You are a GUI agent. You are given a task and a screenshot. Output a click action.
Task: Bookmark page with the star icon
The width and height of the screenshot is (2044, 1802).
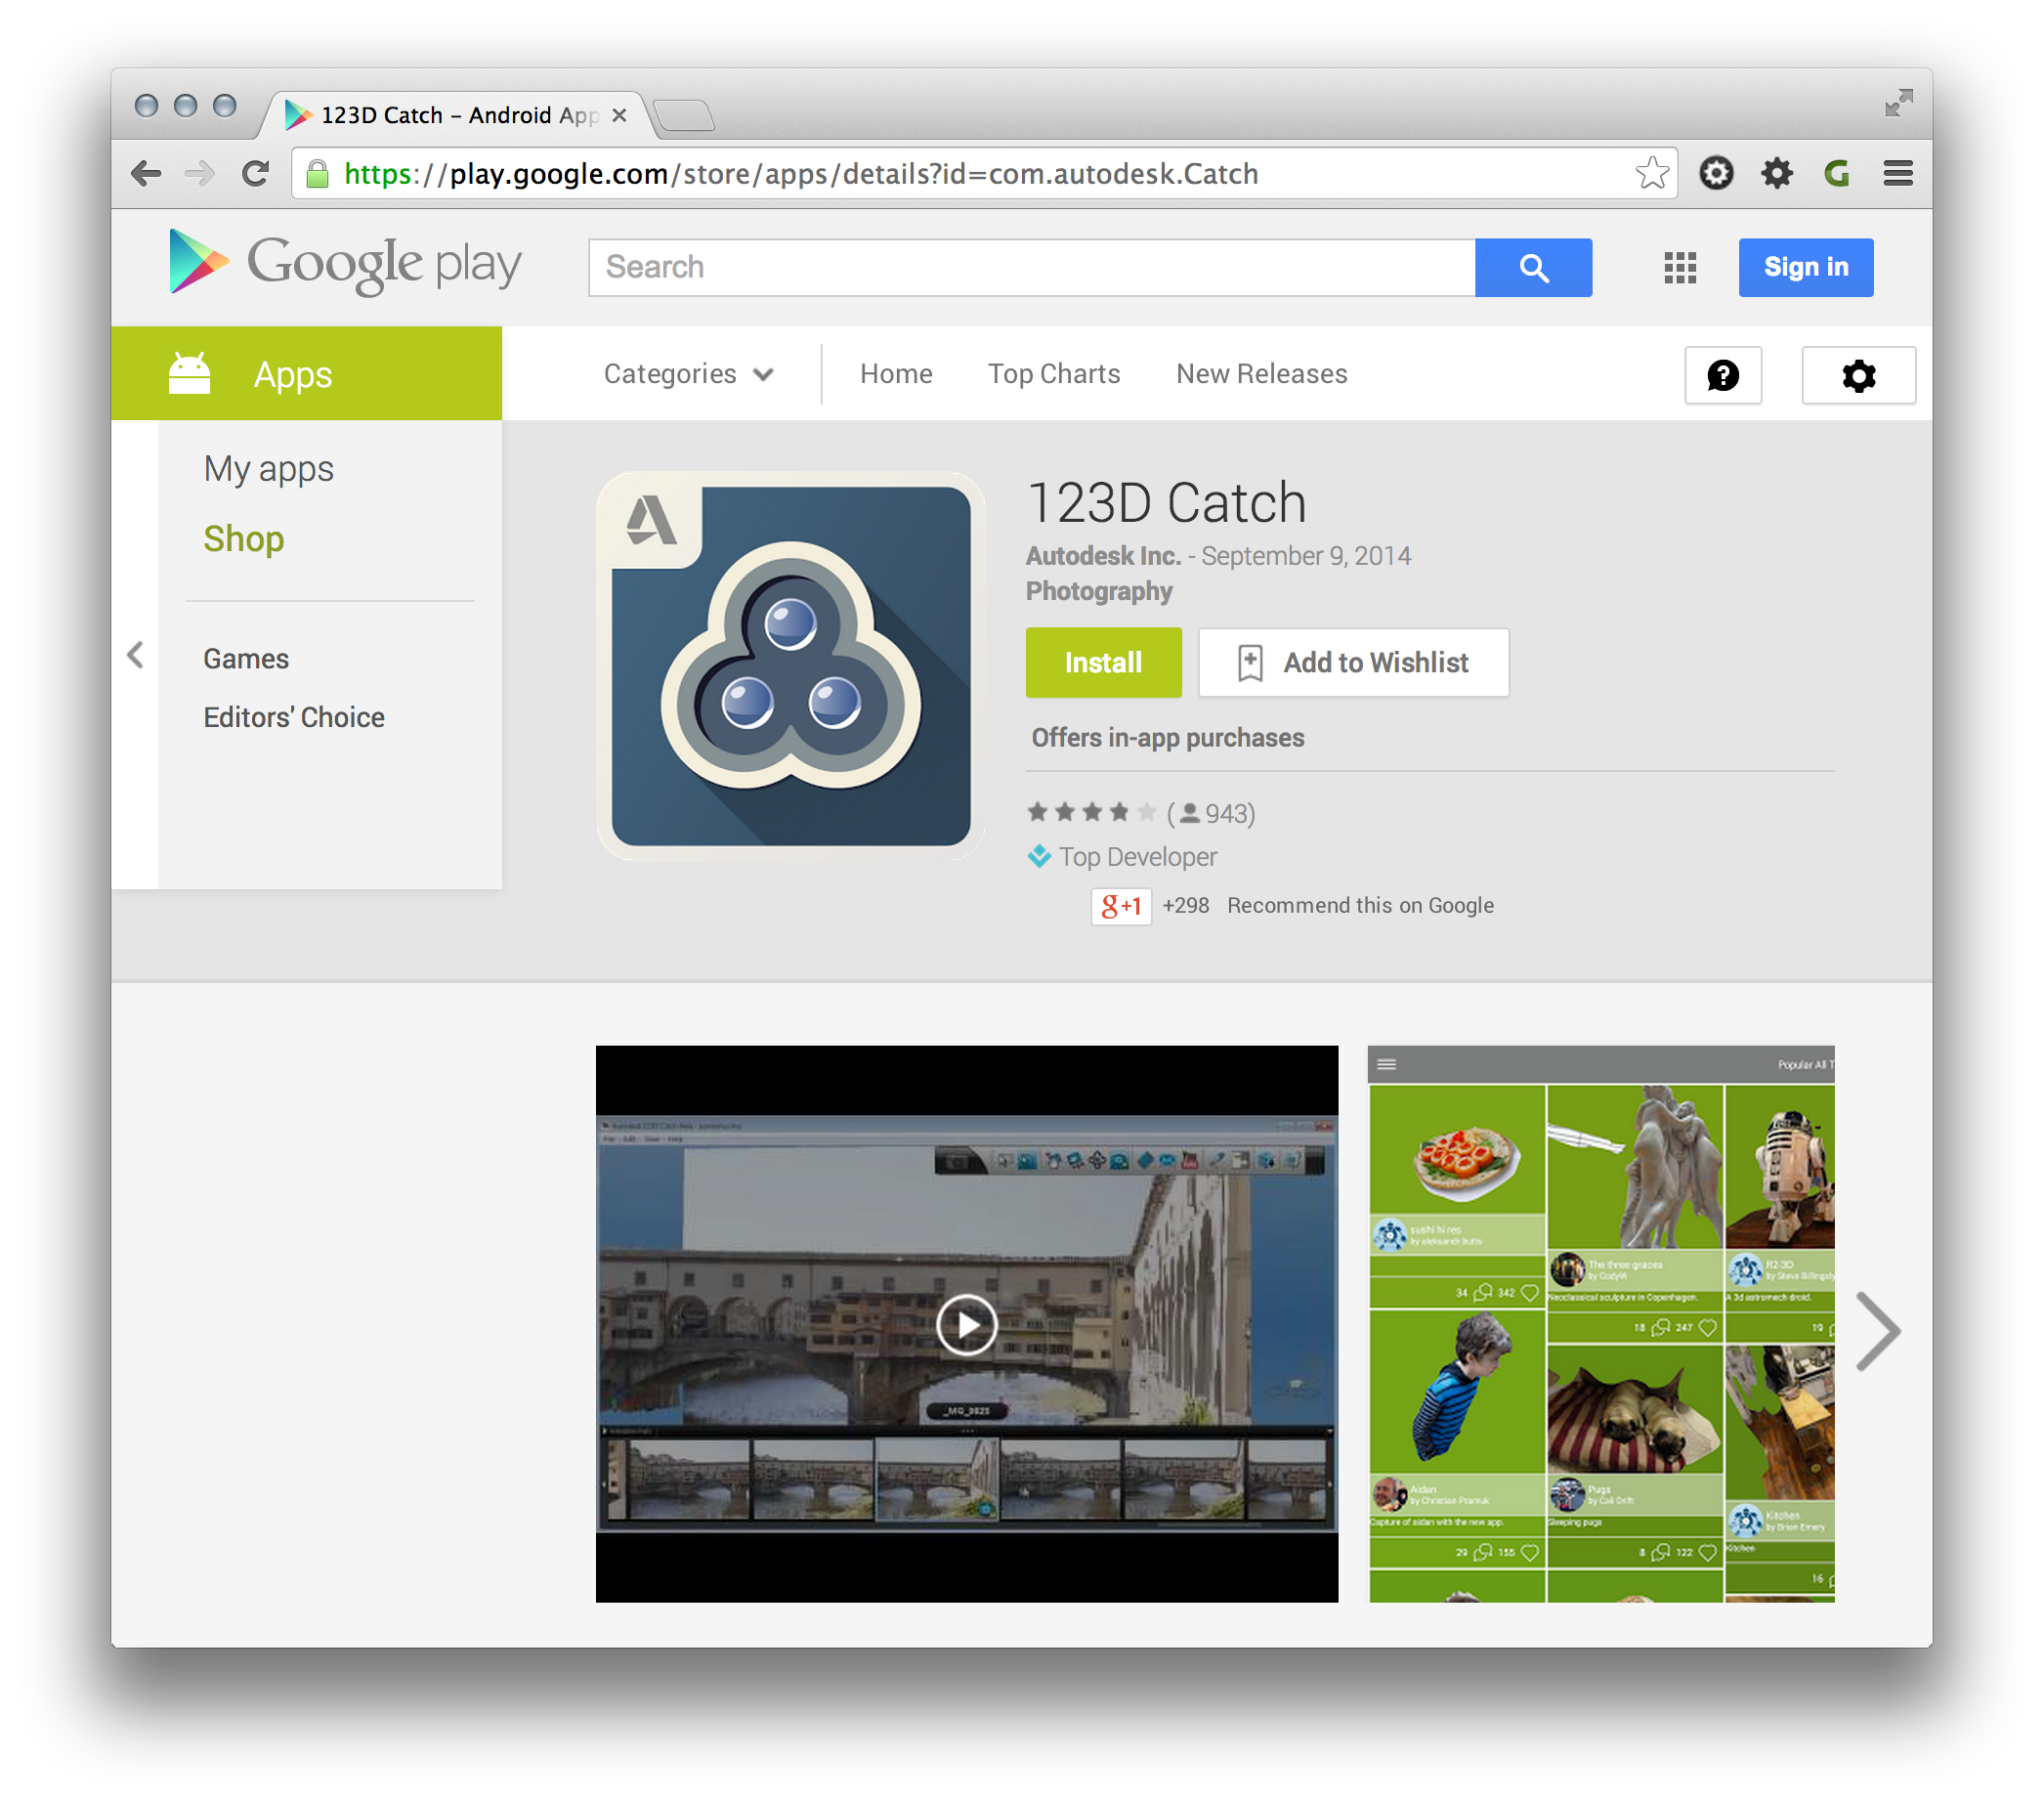(1651, 174)
